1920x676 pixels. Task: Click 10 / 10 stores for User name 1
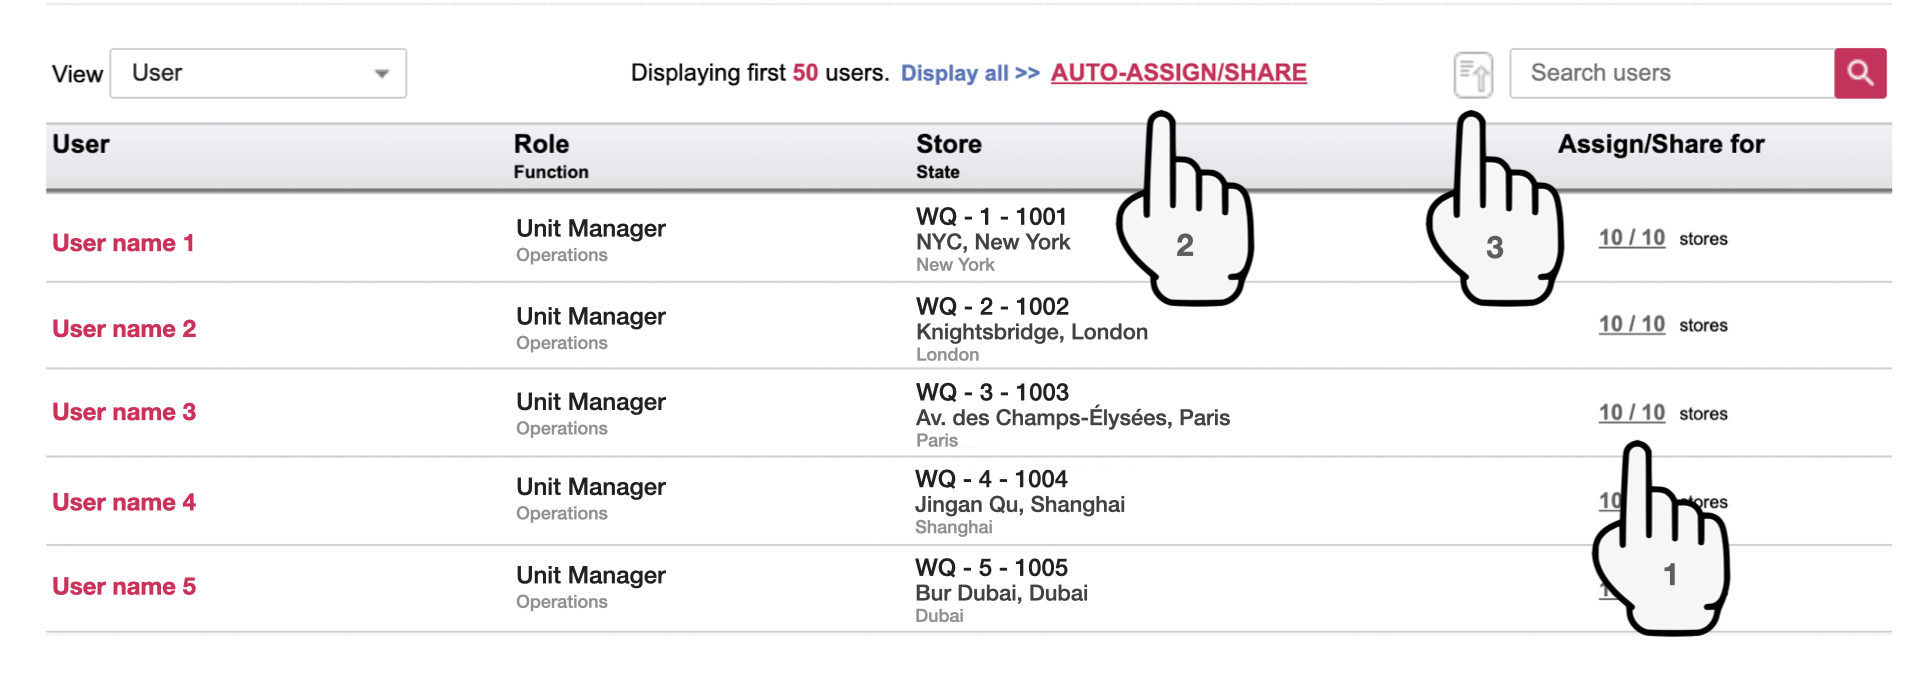coord(1631,238)
